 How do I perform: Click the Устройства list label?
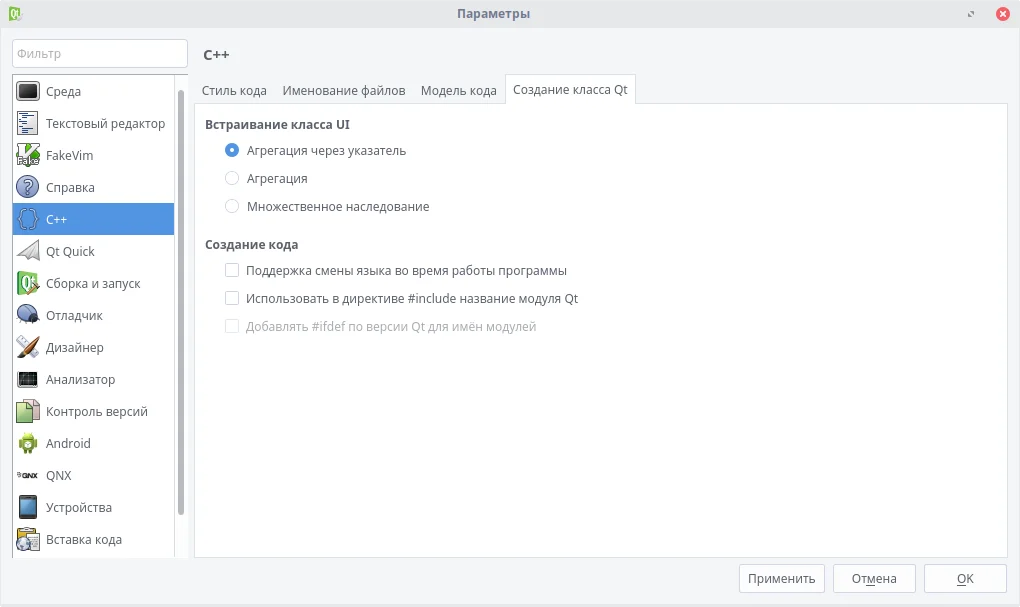79,507
